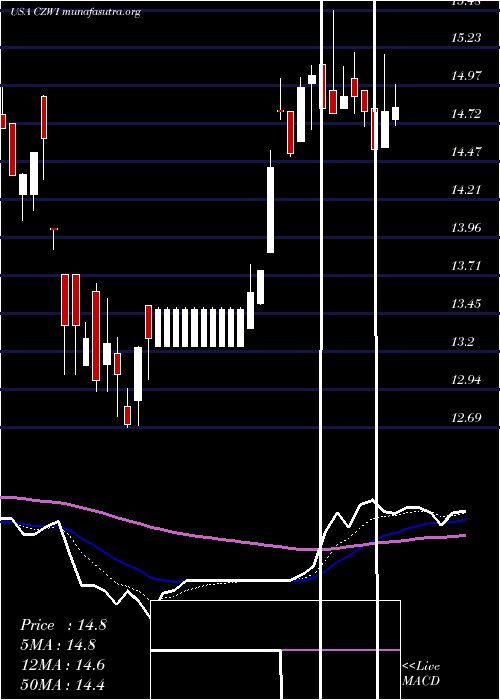Click the 14.97 price axis label
Viewport: 500px width, 700px height.
tap(466, 75)
